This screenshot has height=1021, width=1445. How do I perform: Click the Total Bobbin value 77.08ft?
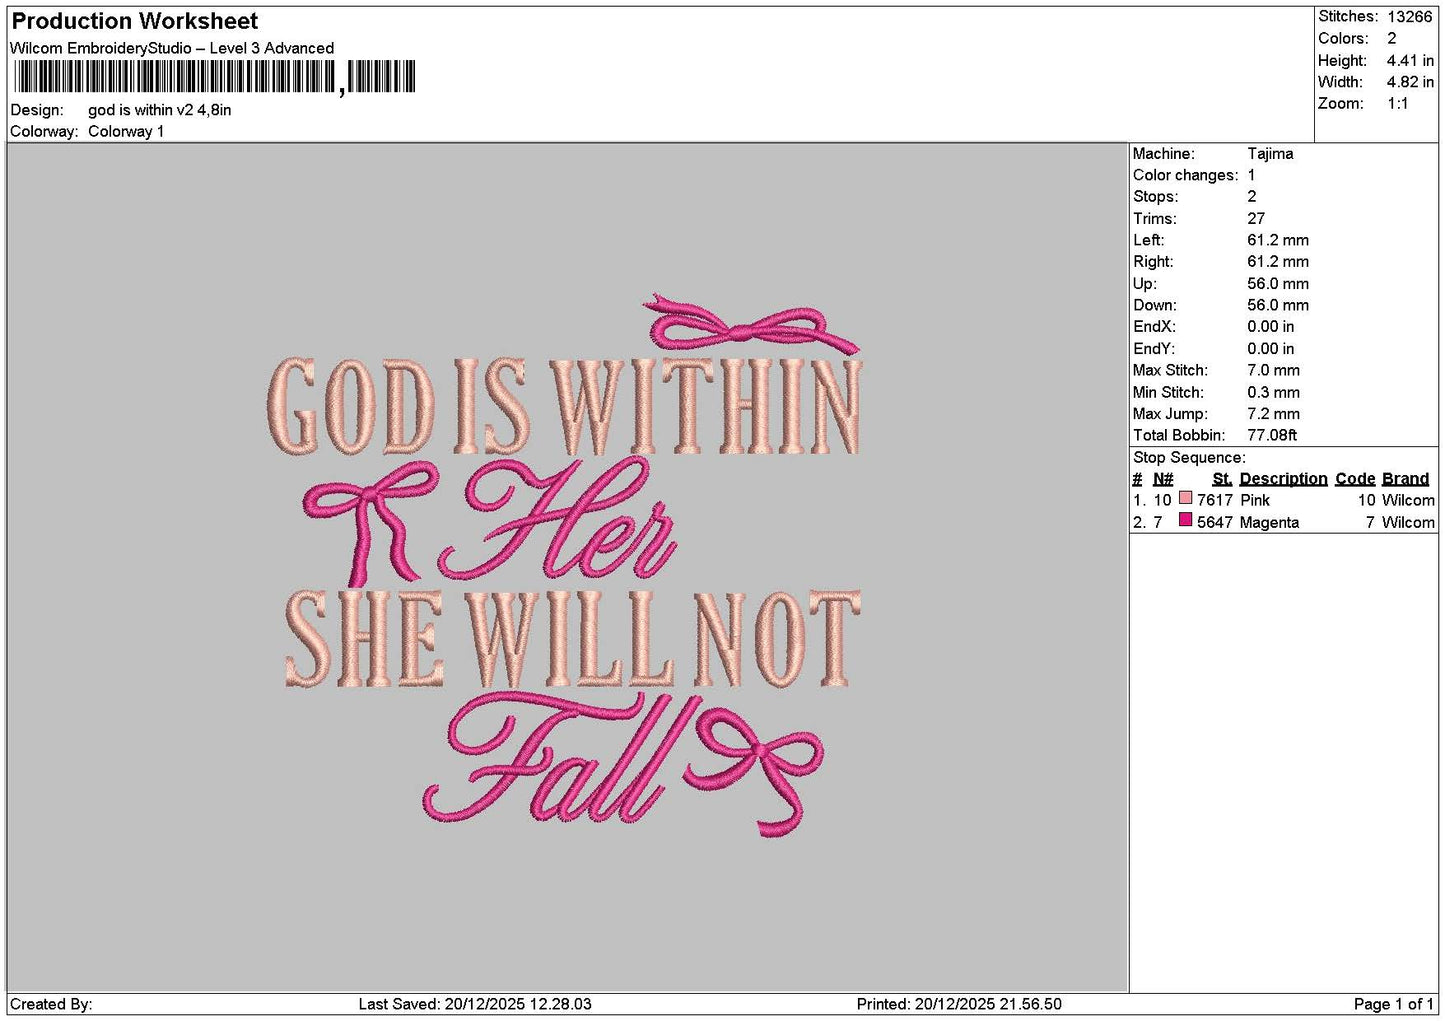coord(1272,435)
